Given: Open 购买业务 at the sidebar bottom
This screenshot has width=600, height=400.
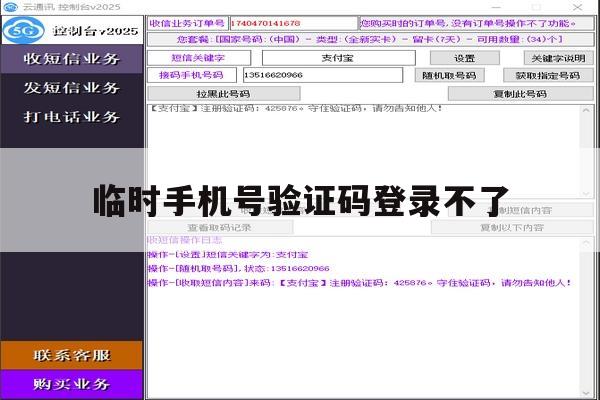Looking at the screenshot, I should [x=72, y=384].
